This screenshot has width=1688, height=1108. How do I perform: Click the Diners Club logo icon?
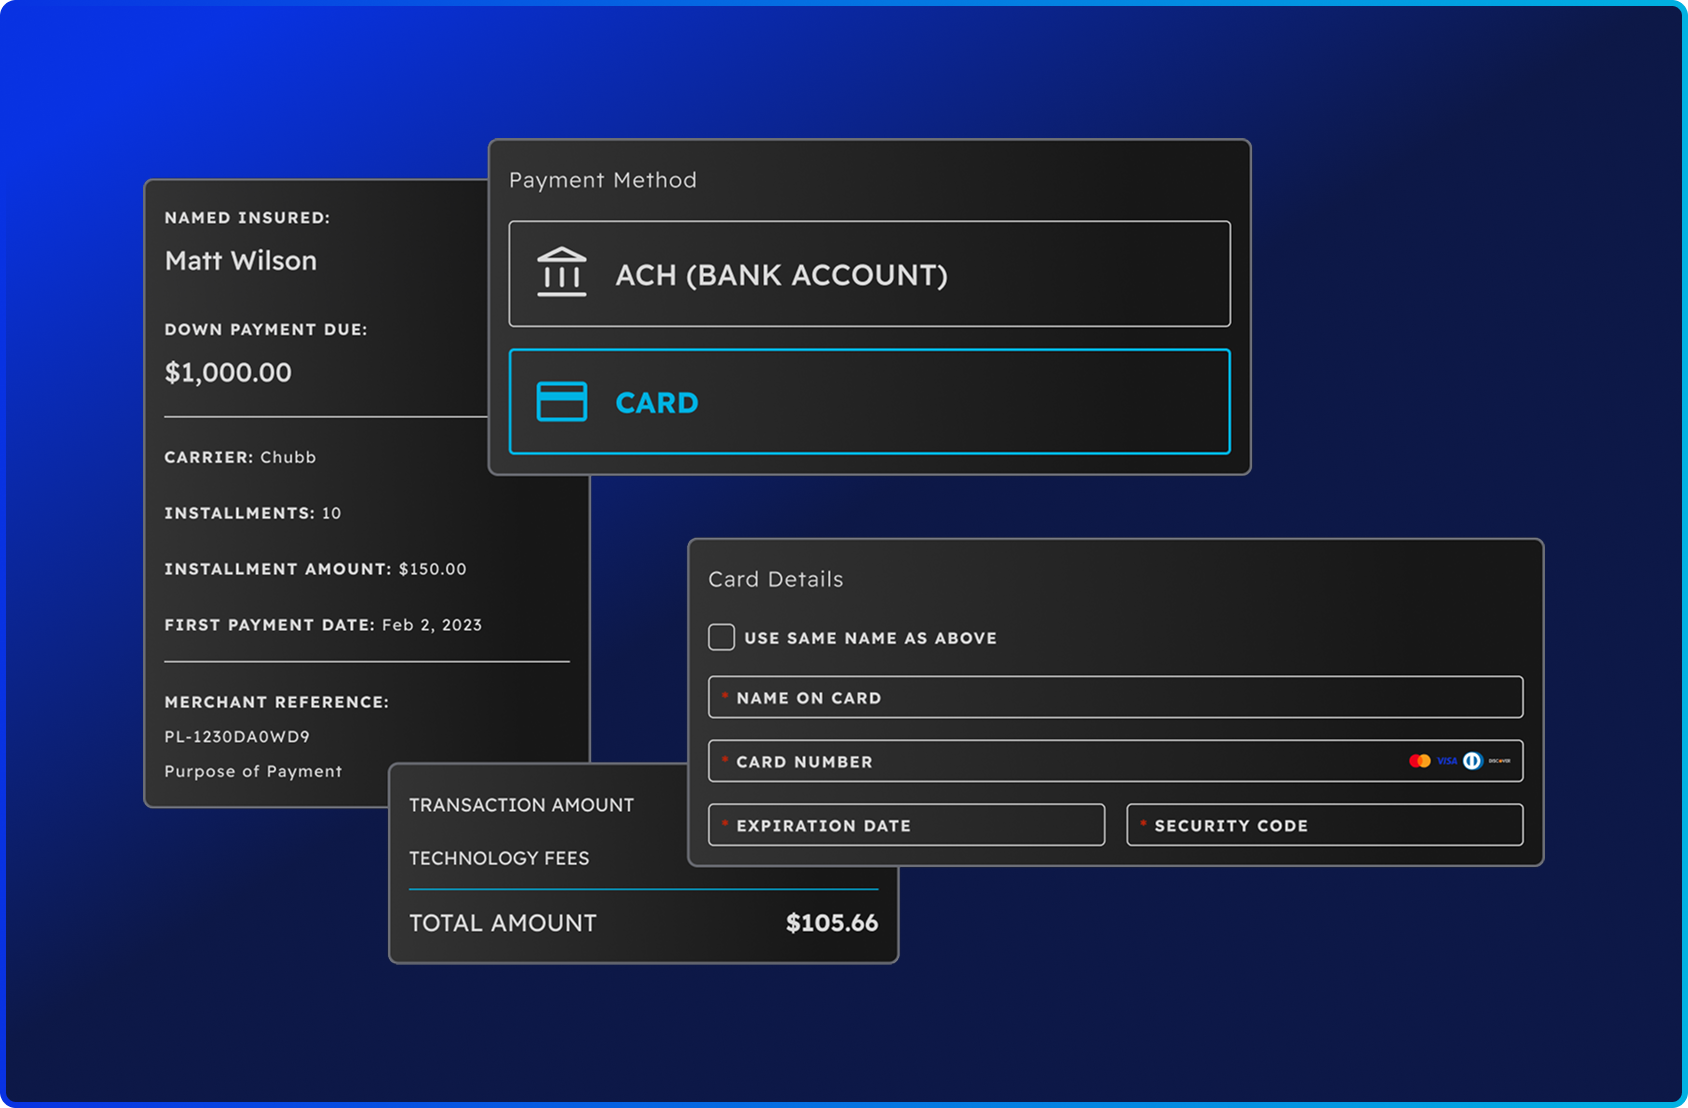1472,761
